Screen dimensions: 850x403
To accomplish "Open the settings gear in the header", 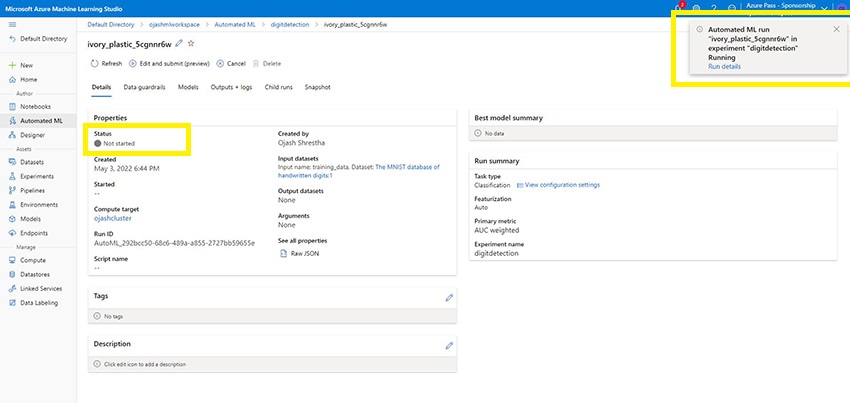I will click(x=697, y=8).
